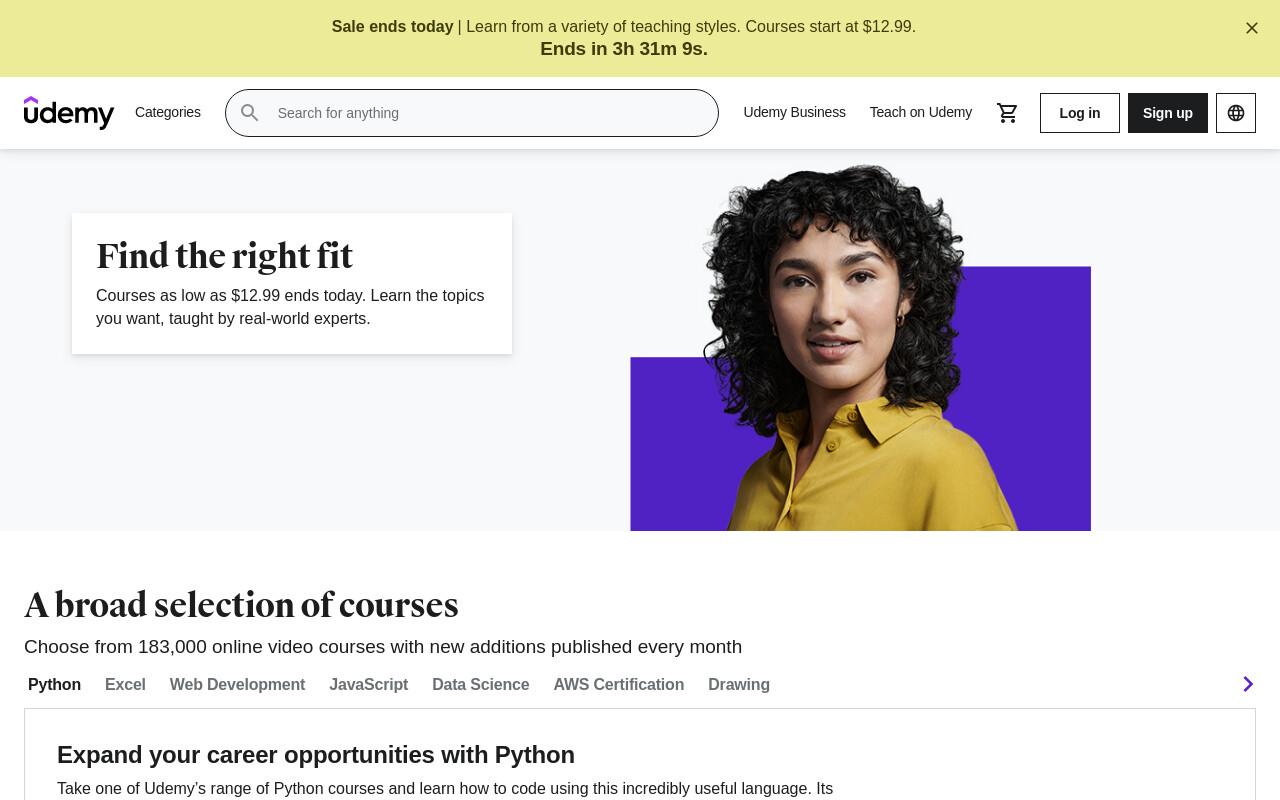Open the Udemy Business link
This screenshot has height=800, width=1280.
coord(794,112)
